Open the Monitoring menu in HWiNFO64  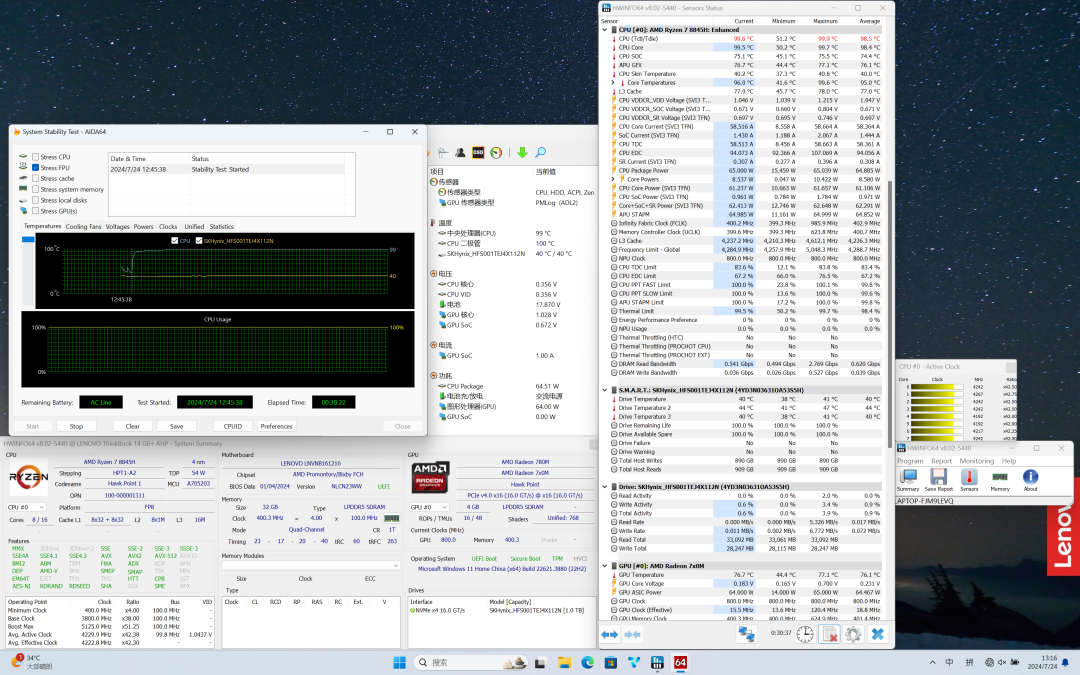click(976, 461)
